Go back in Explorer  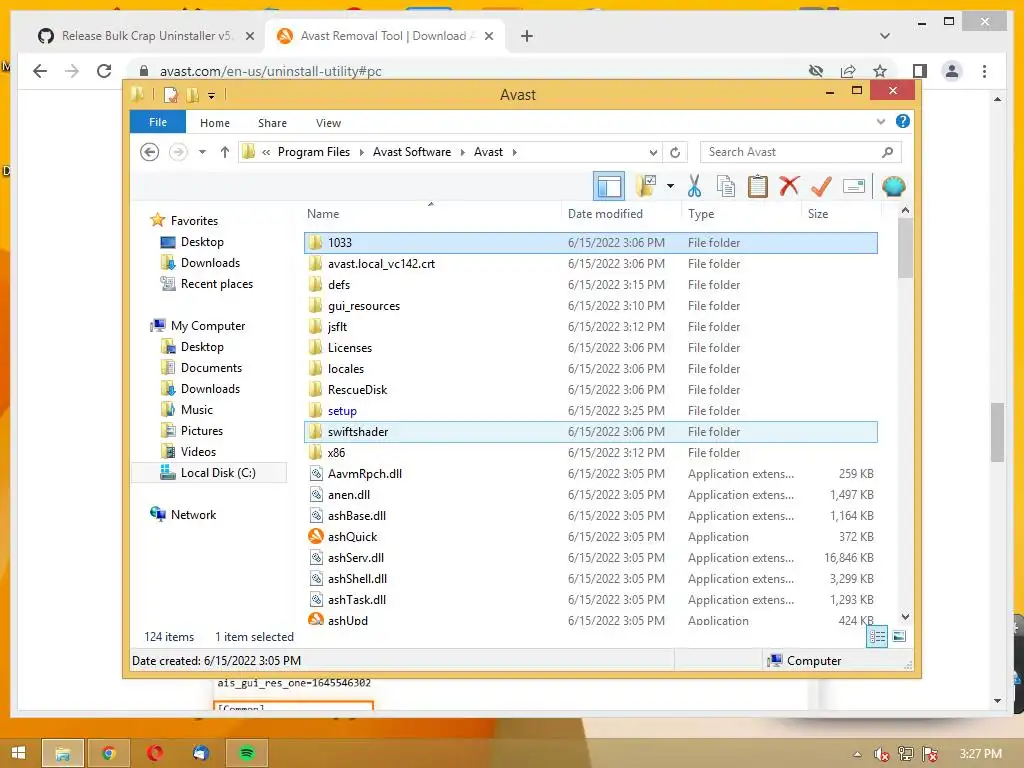(x=150, y=152)
